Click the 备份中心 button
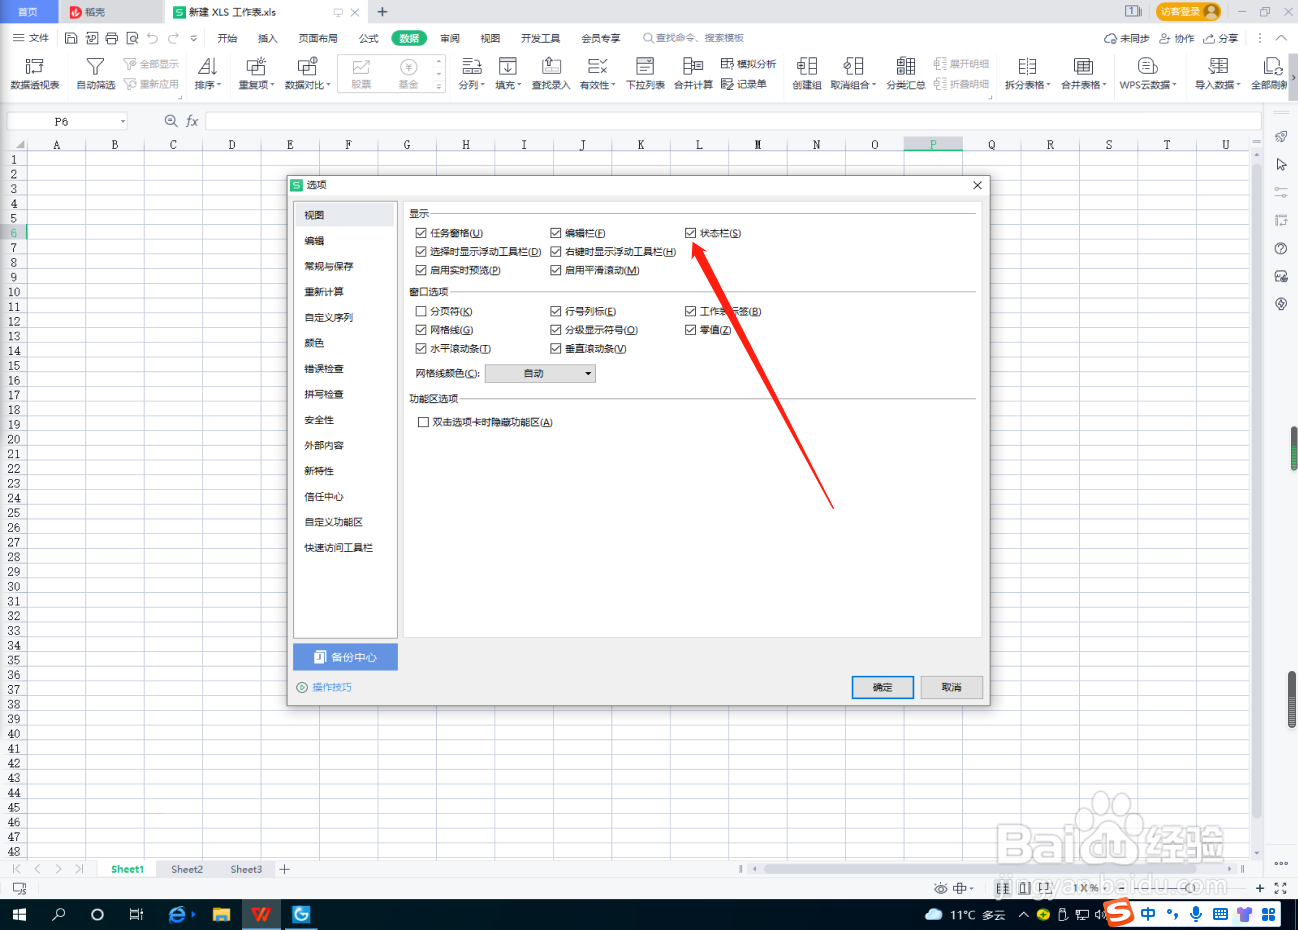The image size is (1298, 930). coord(345,657)
